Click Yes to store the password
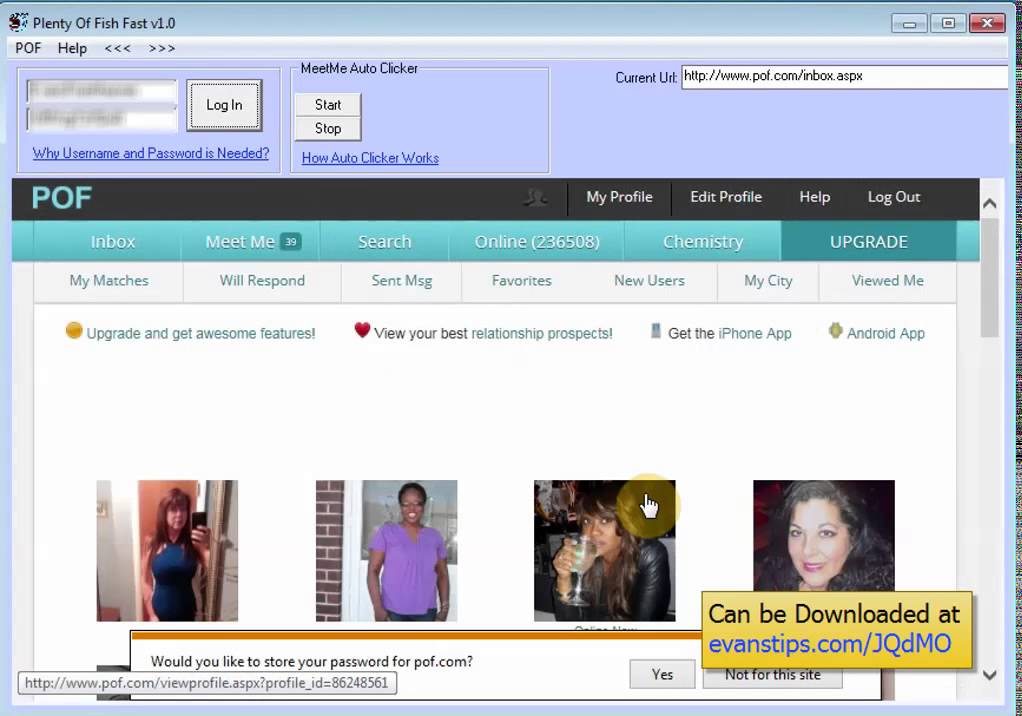Image resolution: width=1022 pixels, height=716 pixels. 662,674
